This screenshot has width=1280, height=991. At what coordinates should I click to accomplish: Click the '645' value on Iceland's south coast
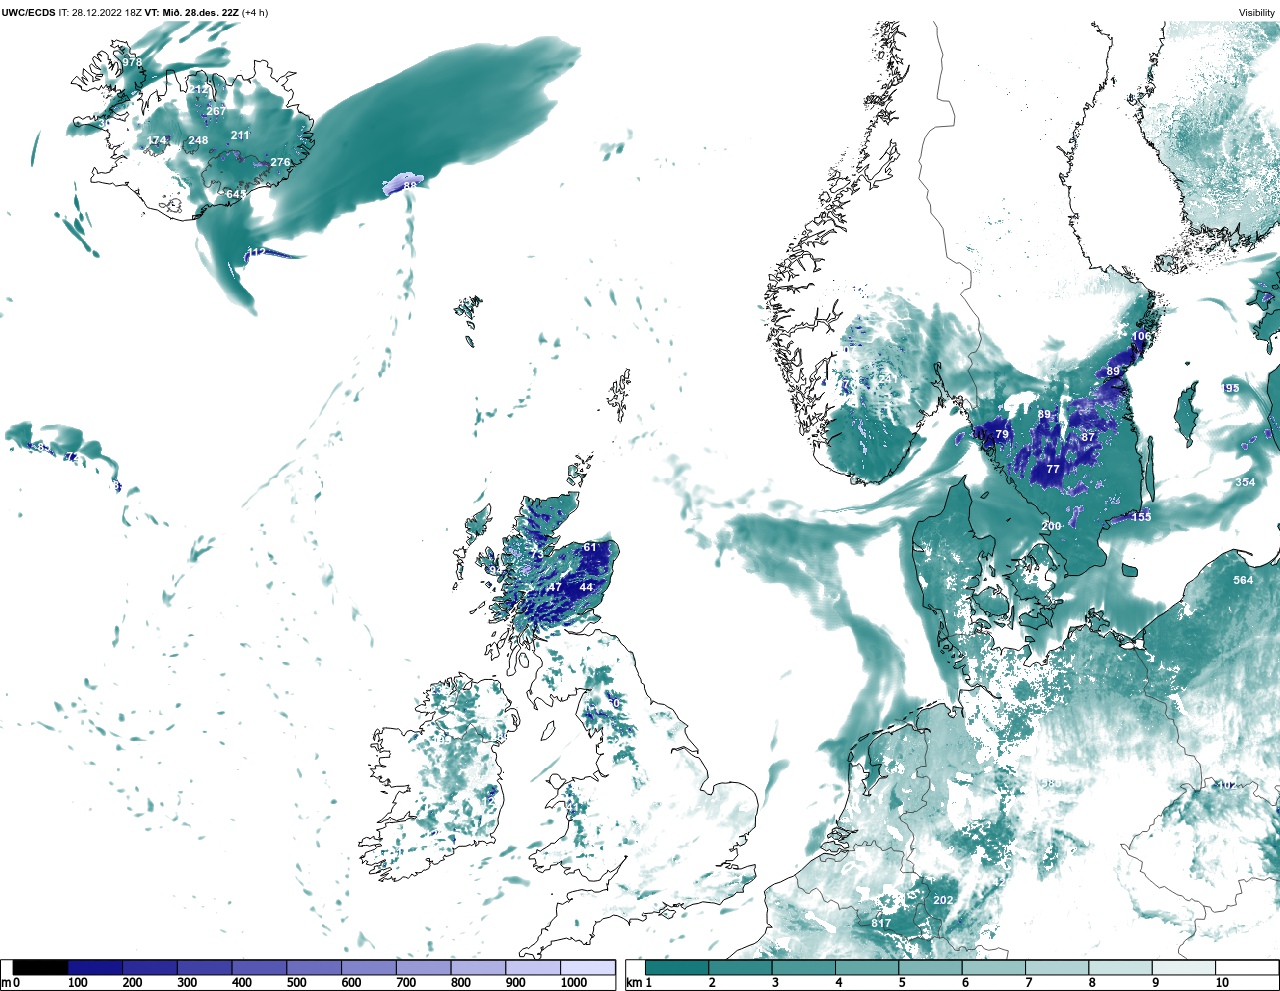click(x=236, y=194)
